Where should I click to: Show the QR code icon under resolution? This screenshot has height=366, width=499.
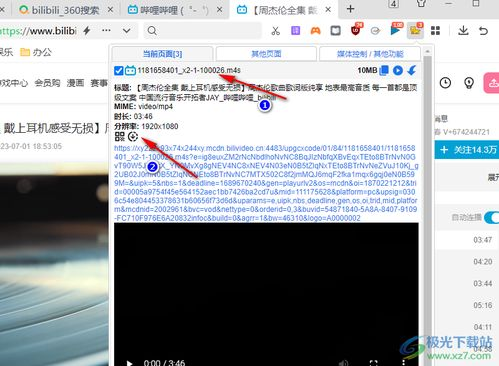click(119, 136)
